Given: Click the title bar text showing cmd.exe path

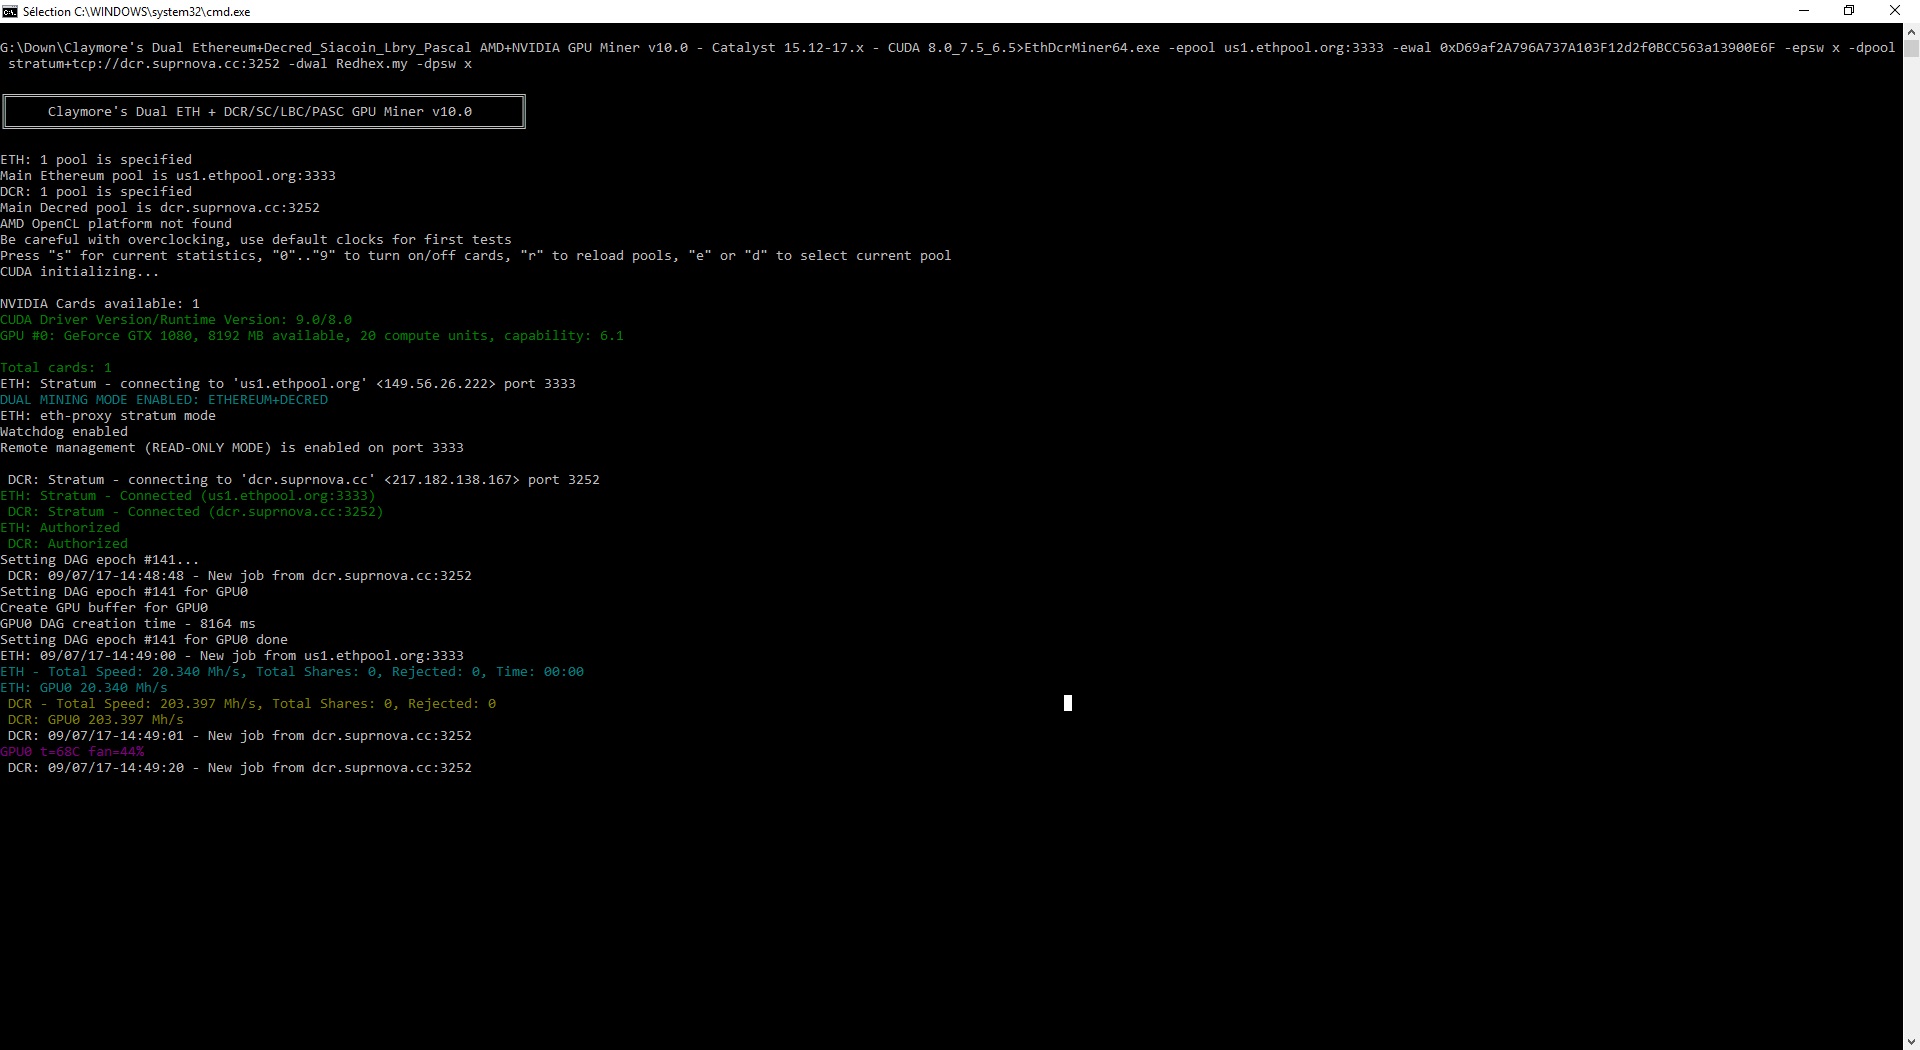Looking at the screenshot, I should tap(136, 12).
